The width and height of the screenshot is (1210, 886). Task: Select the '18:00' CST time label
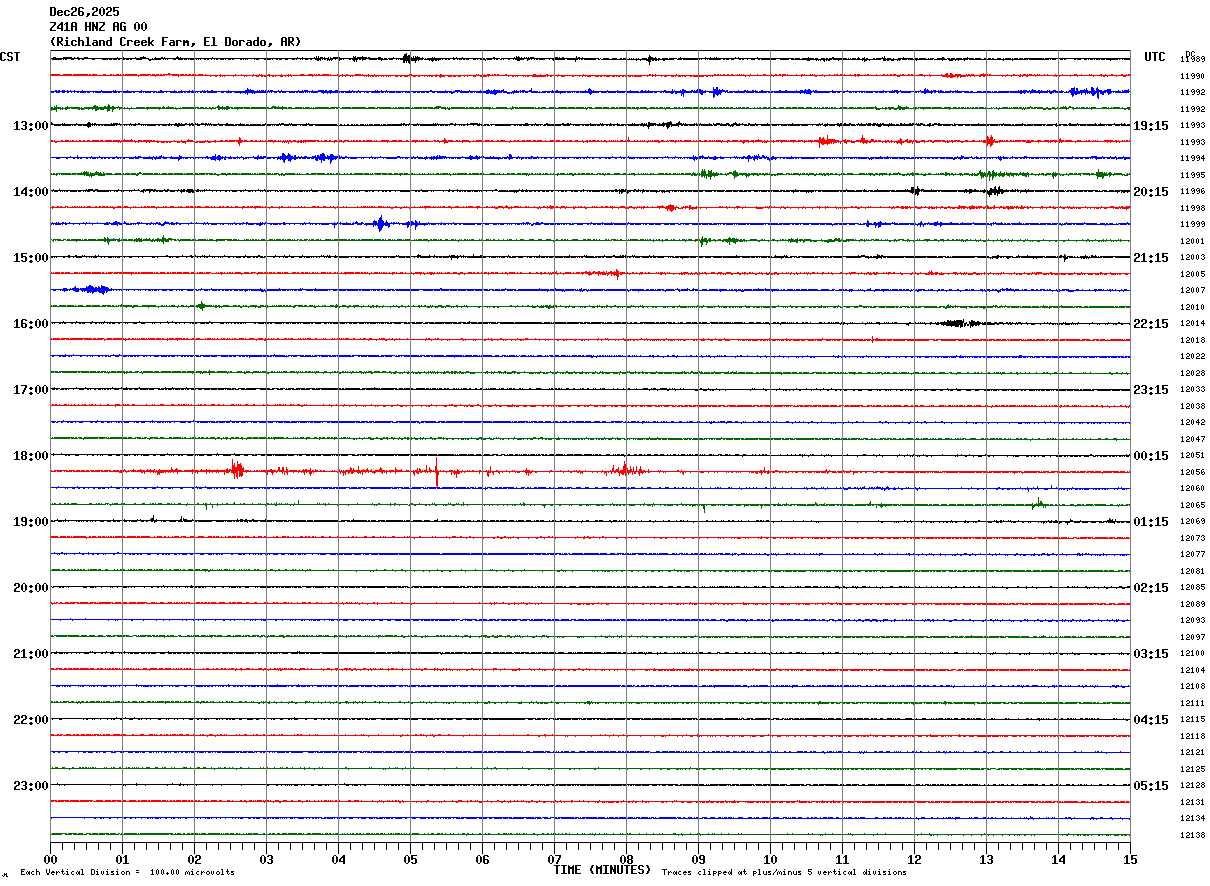(31, 456)
